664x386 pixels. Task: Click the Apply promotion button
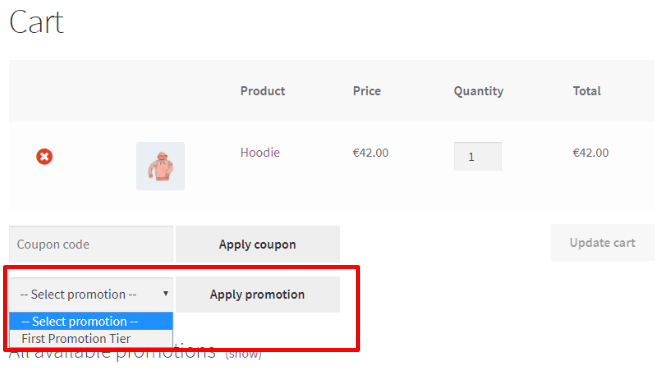pos(257,295)
